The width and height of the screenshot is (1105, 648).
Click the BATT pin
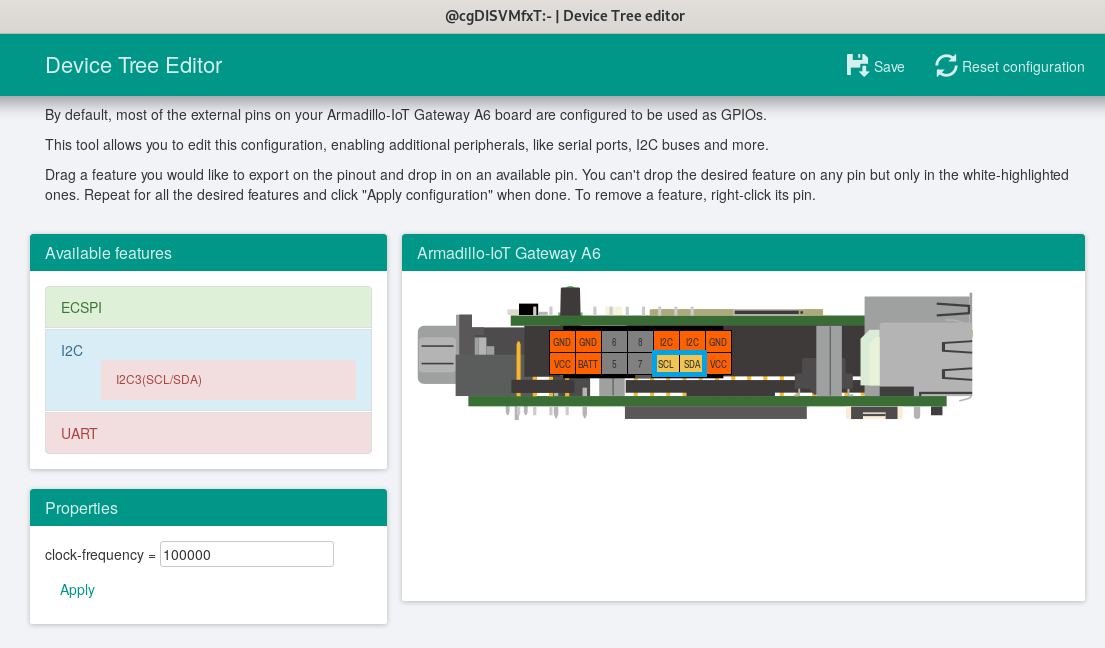(588, 364)
